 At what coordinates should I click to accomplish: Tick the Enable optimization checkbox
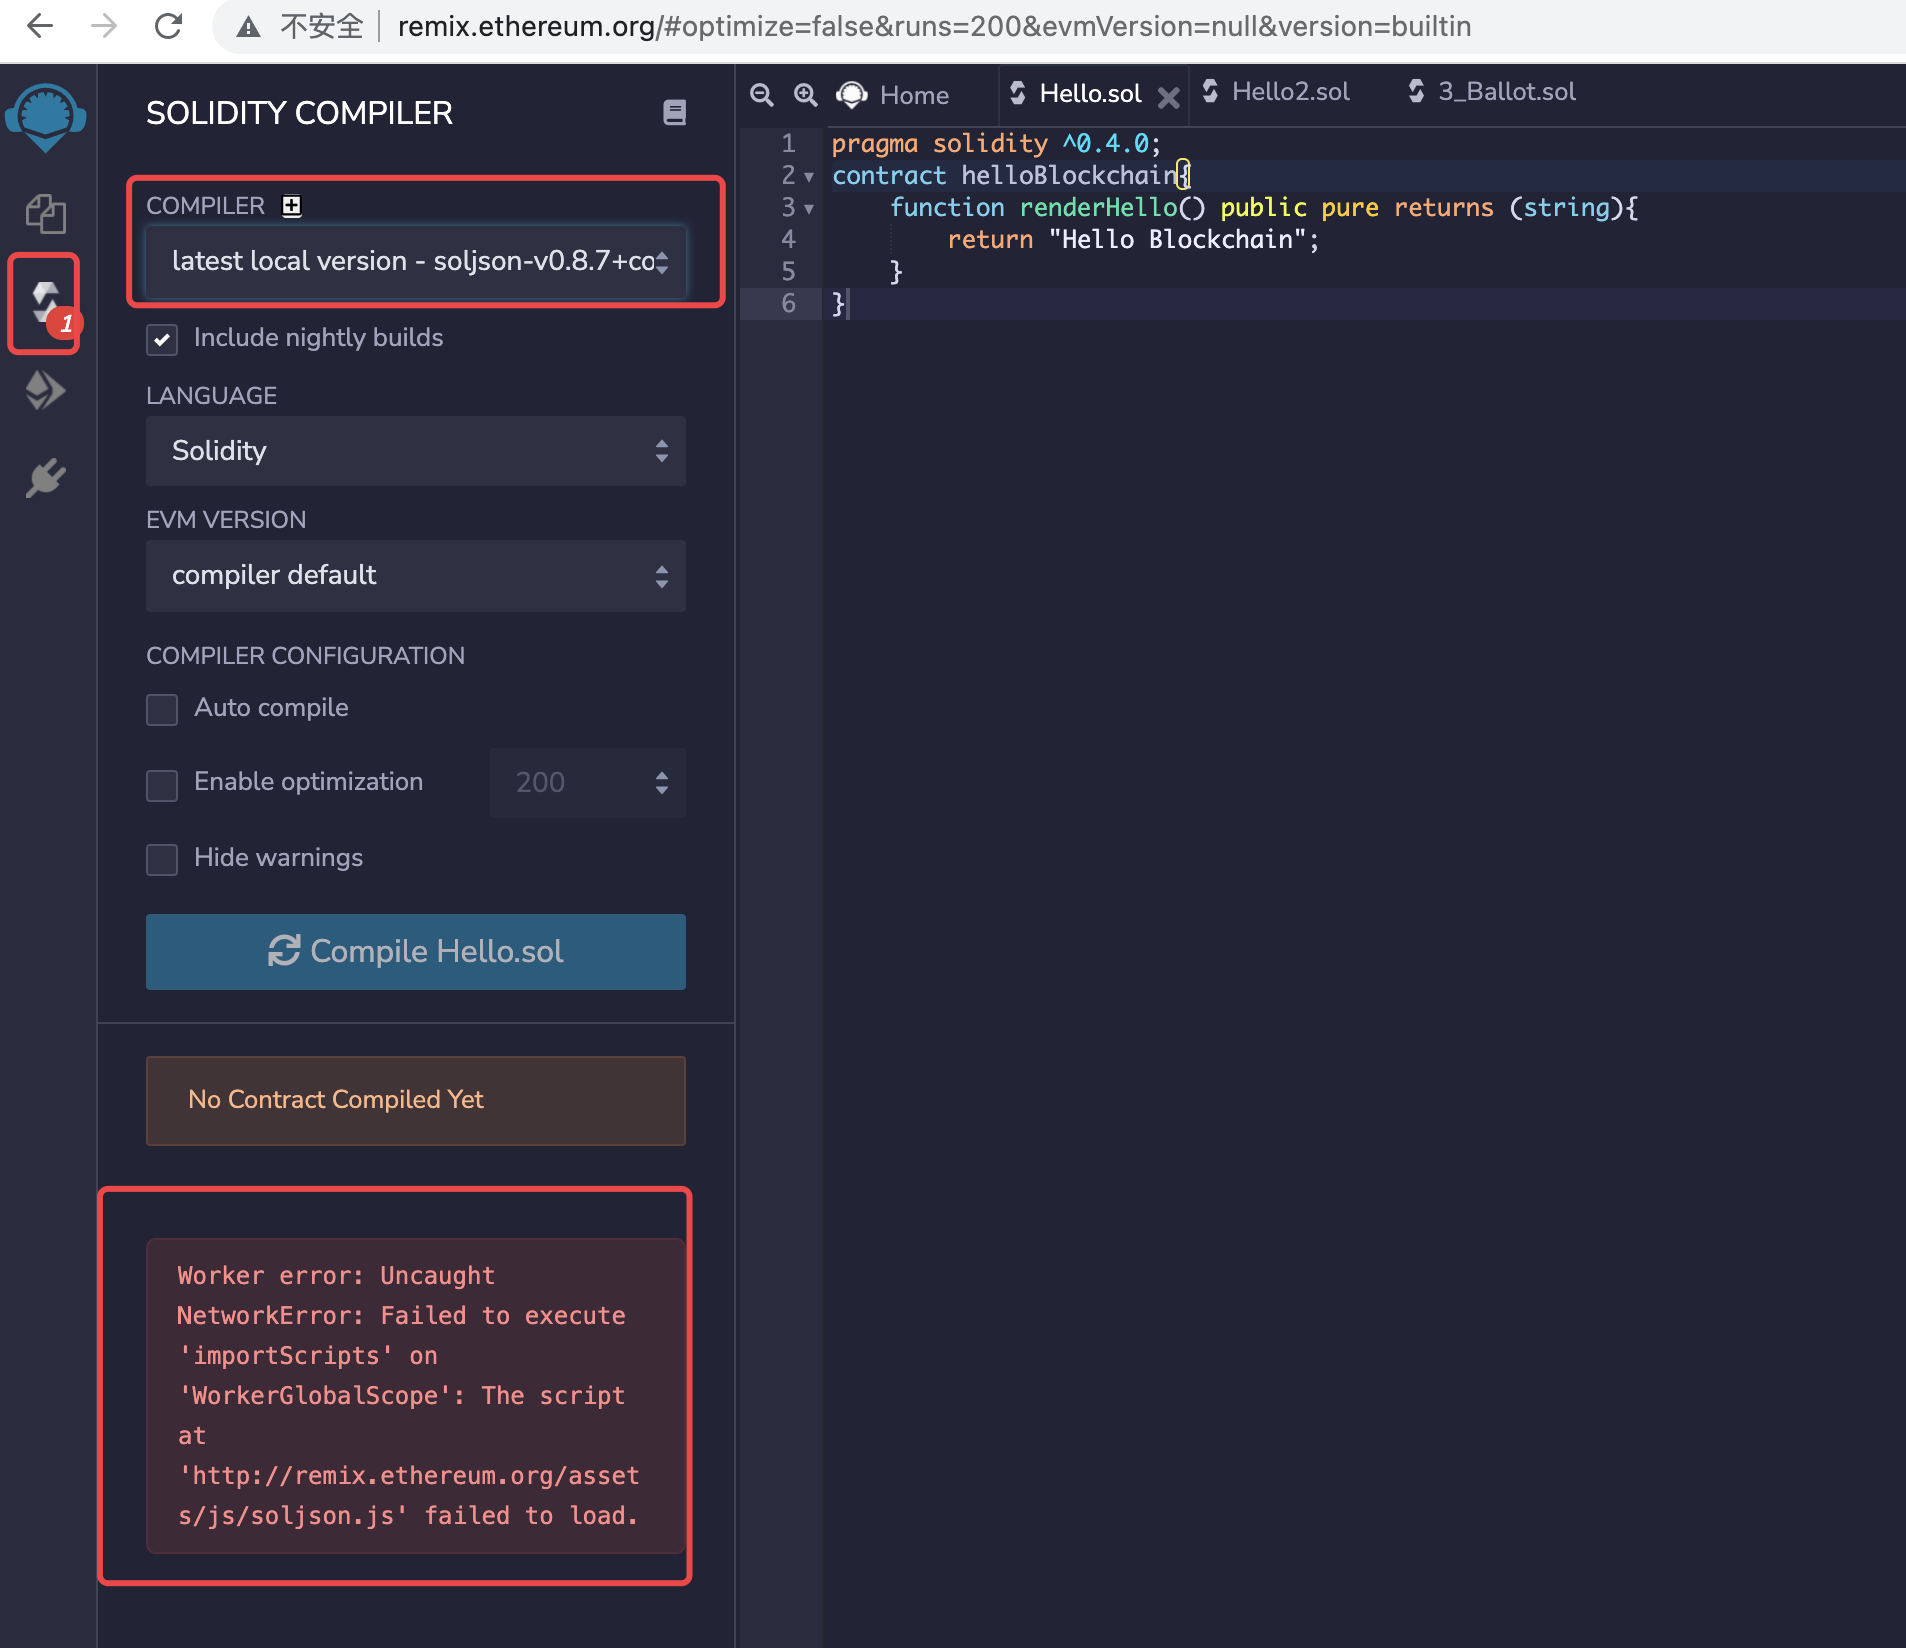[162, 784]
